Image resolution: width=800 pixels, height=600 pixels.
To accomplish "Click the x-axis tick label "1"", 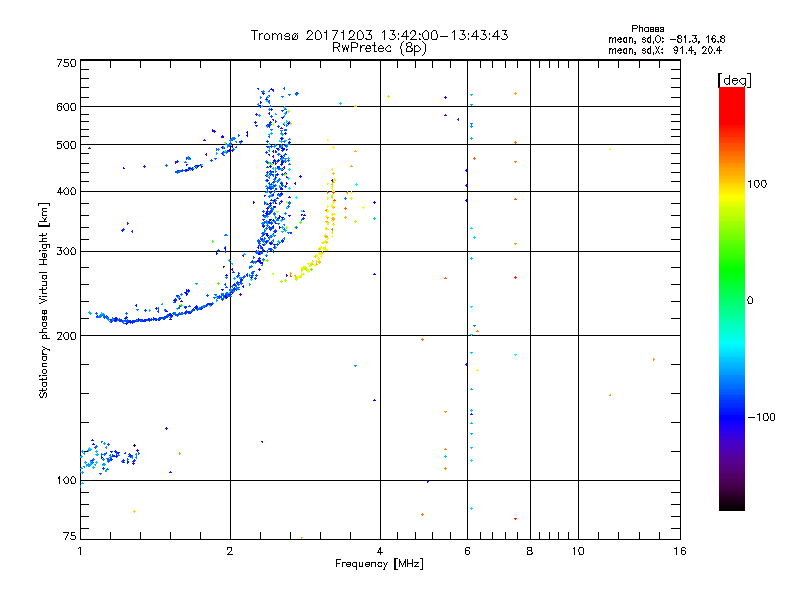I will coord(80,551).
